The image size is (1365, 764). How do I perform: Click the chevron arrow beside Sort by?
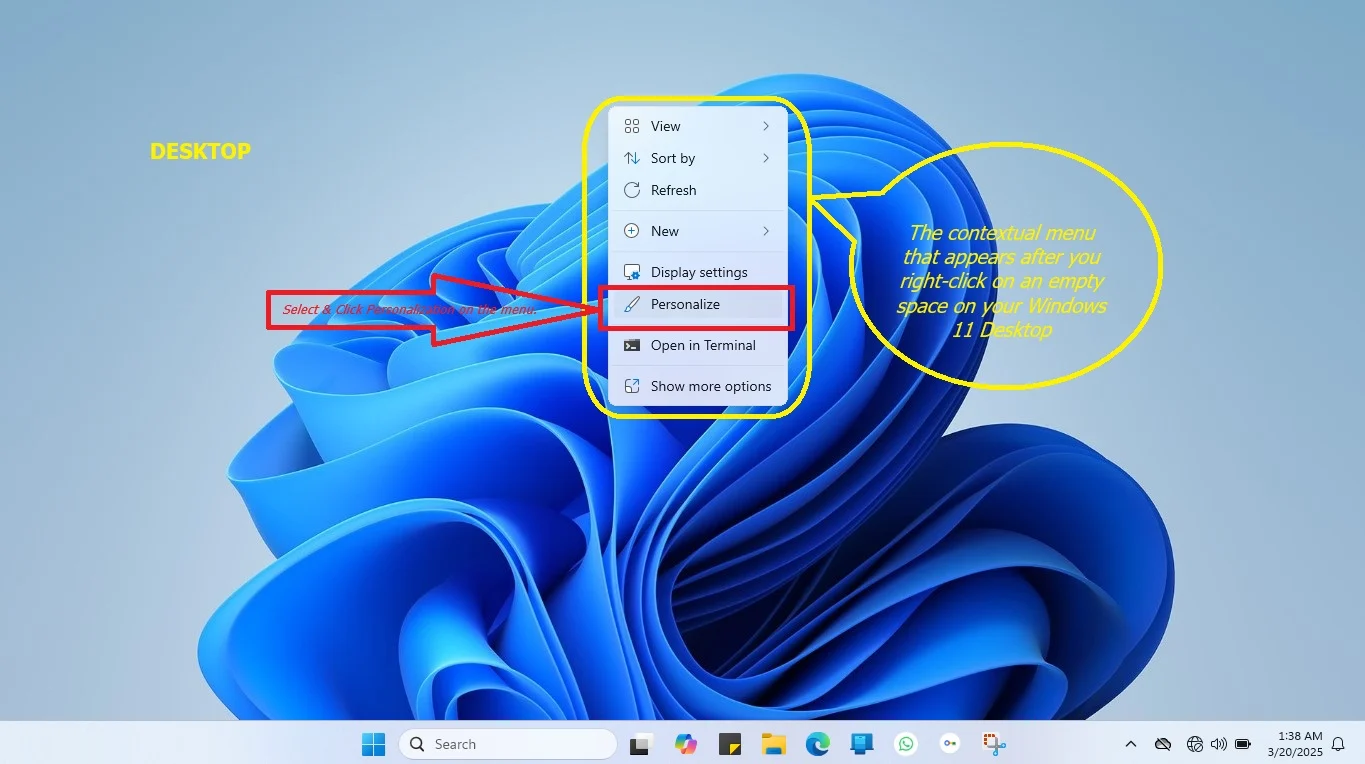coord(766,158)
